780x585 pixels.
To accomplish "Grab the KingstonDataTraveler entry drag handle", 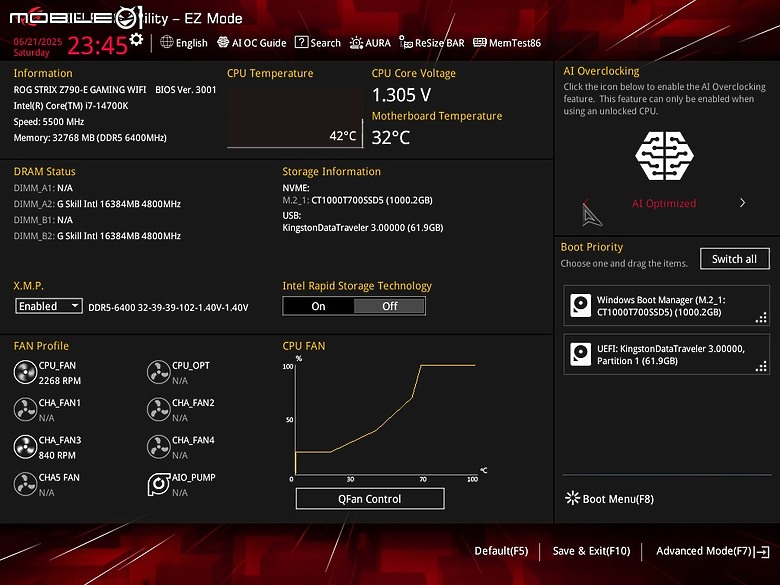I will tap(761, 367).
